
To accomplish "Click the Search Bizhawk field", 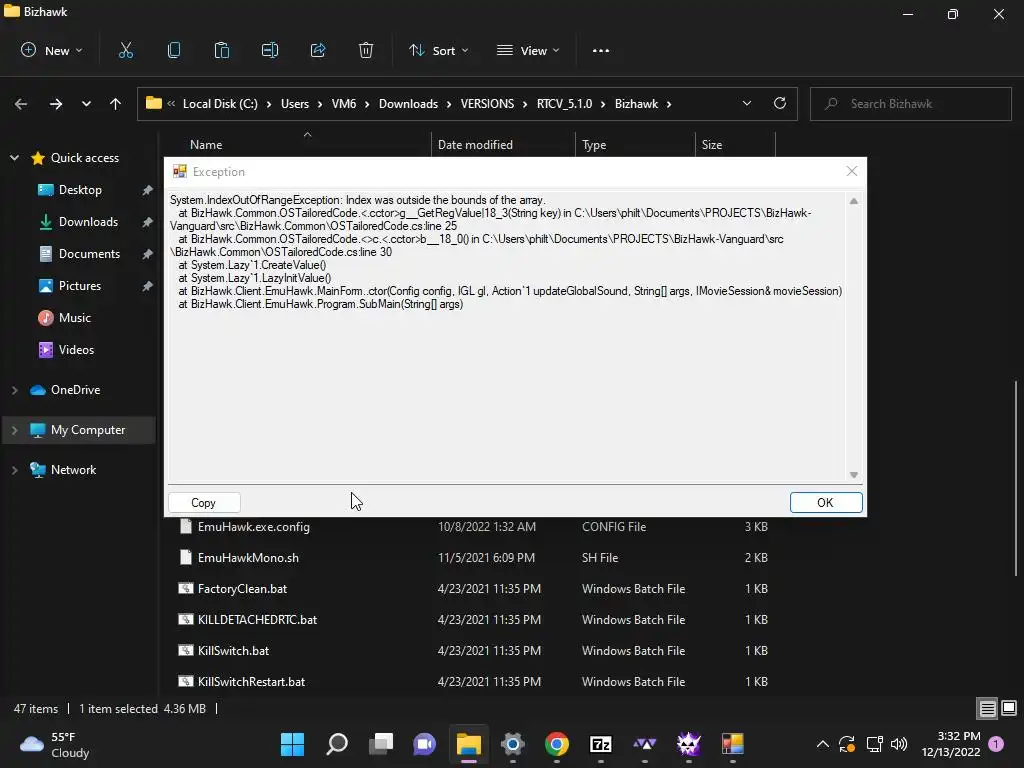I will click(910, 104).
